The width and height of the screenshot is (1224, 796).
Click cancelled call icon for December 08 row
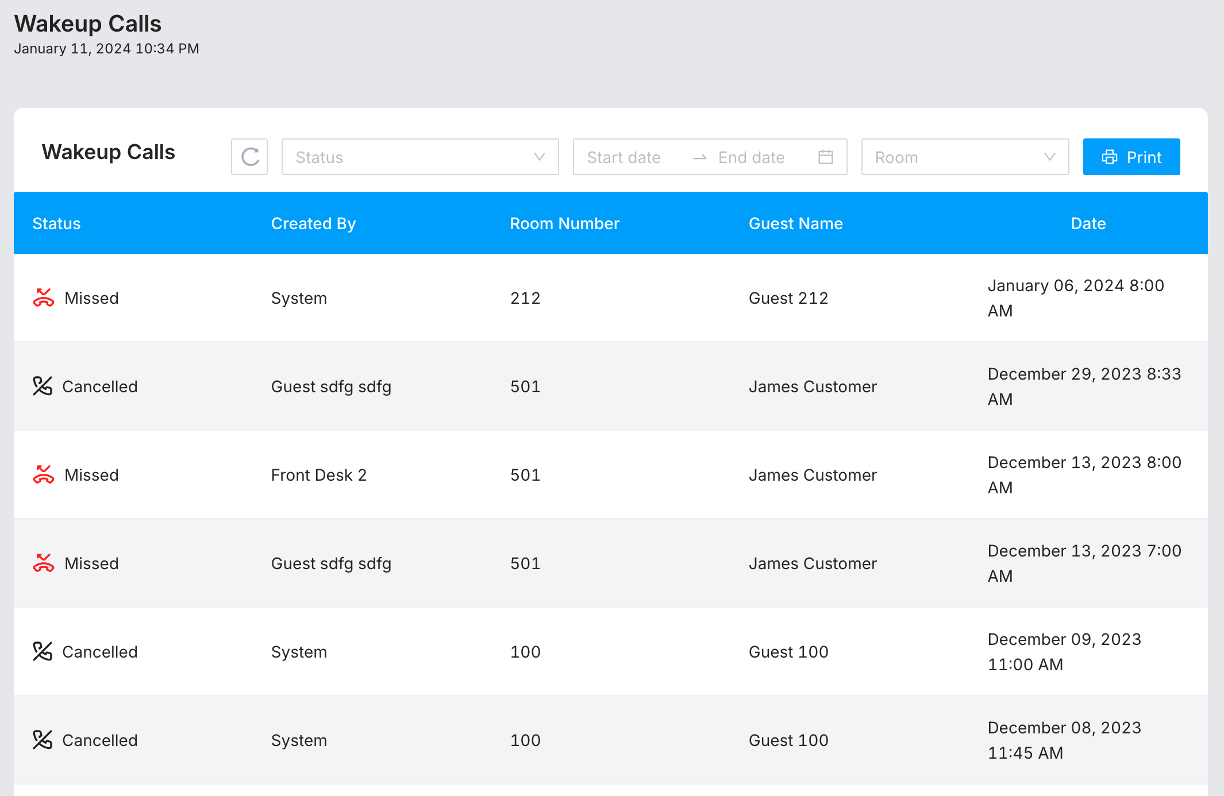[x=42, y=740]
